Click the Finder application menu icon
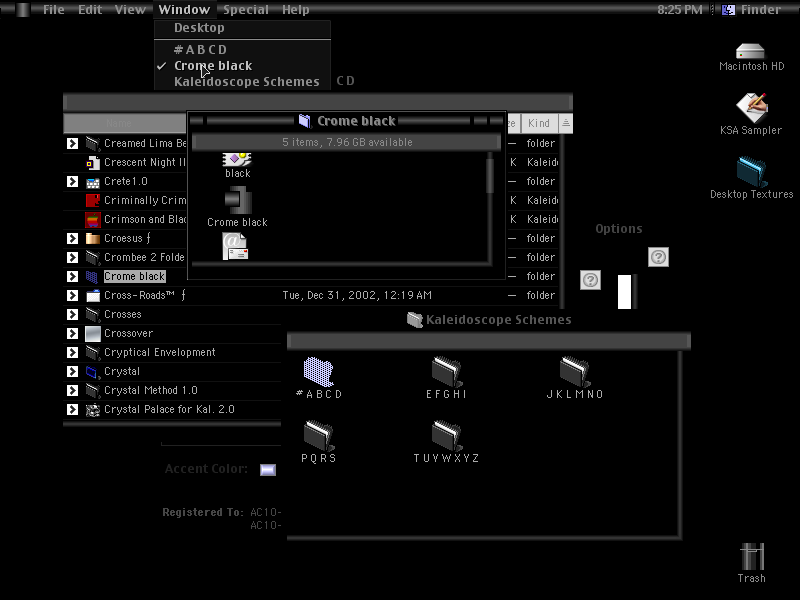 pyautogui.click(x=728, y=9)
